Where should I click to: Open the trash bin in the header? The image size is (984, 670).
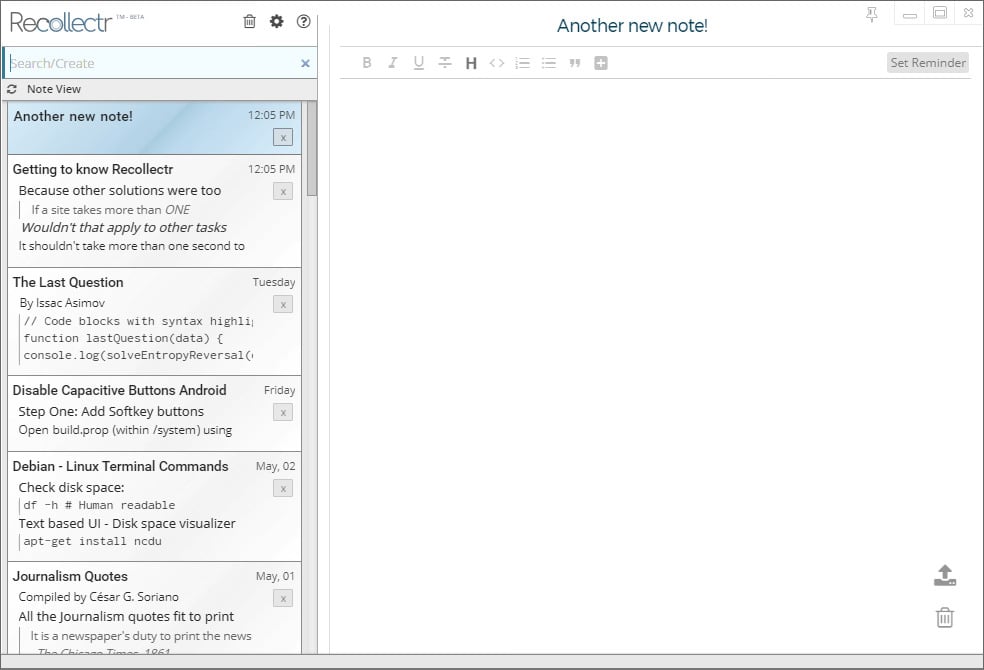[x=249, y=21]
